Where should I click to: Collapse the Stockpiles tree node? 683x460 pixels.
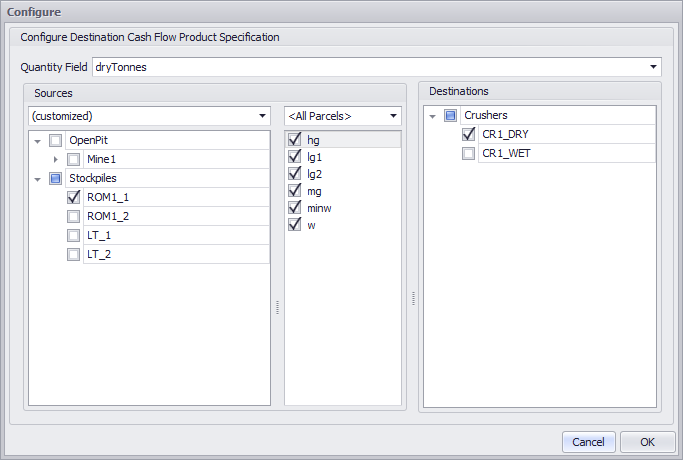(37, 178)
